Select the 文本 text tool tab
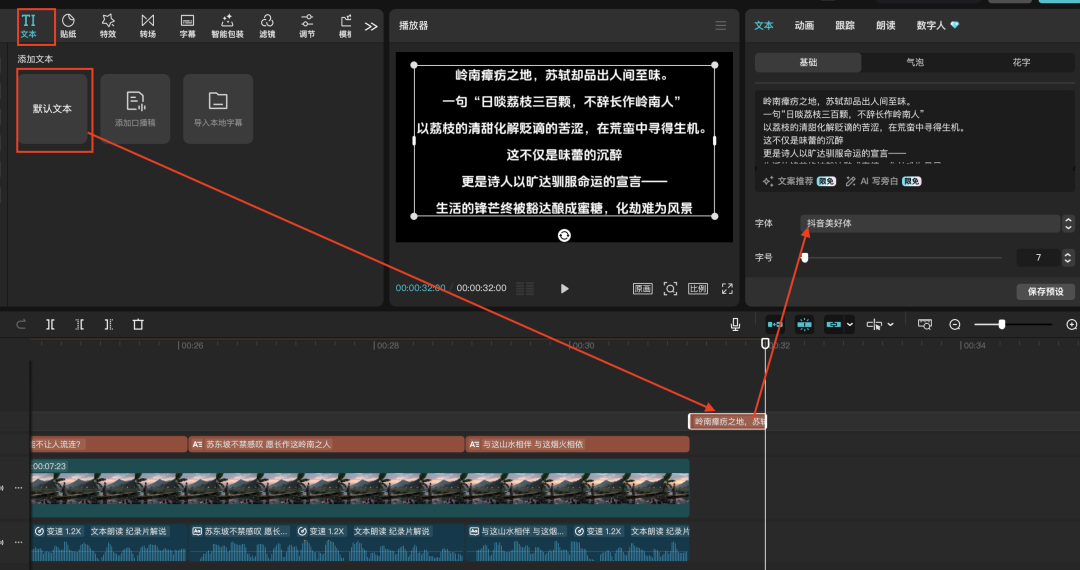 28,26
